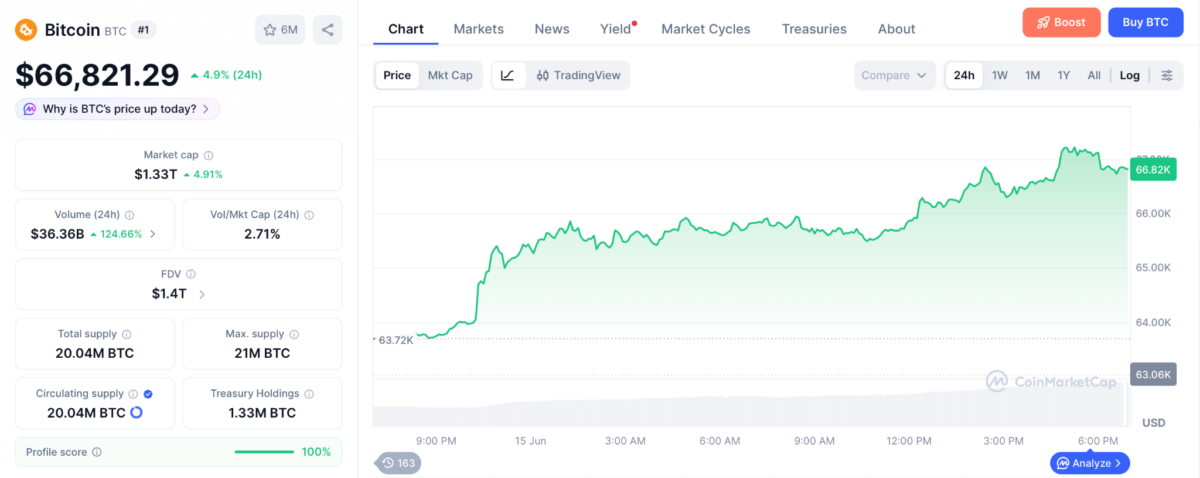
Task: Select the 1Y time range
Action: (1063, 75)
